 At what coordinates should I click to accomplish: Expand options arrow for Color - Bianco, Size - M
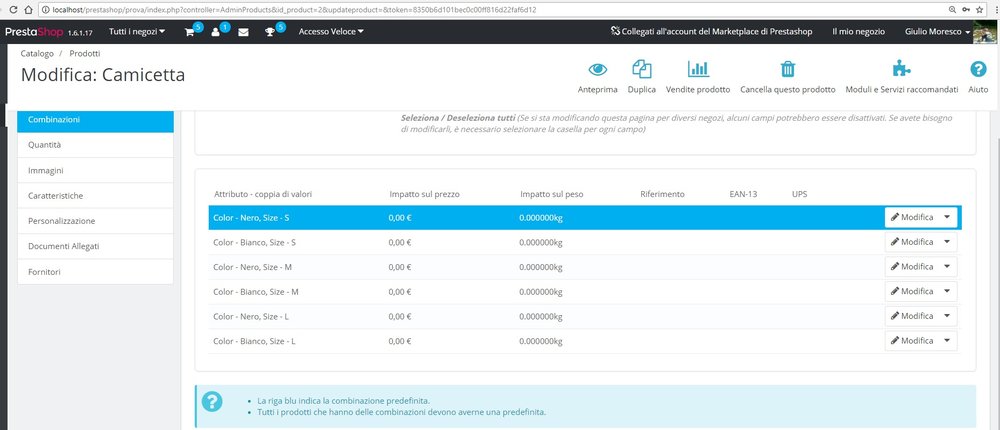point(947,291)
